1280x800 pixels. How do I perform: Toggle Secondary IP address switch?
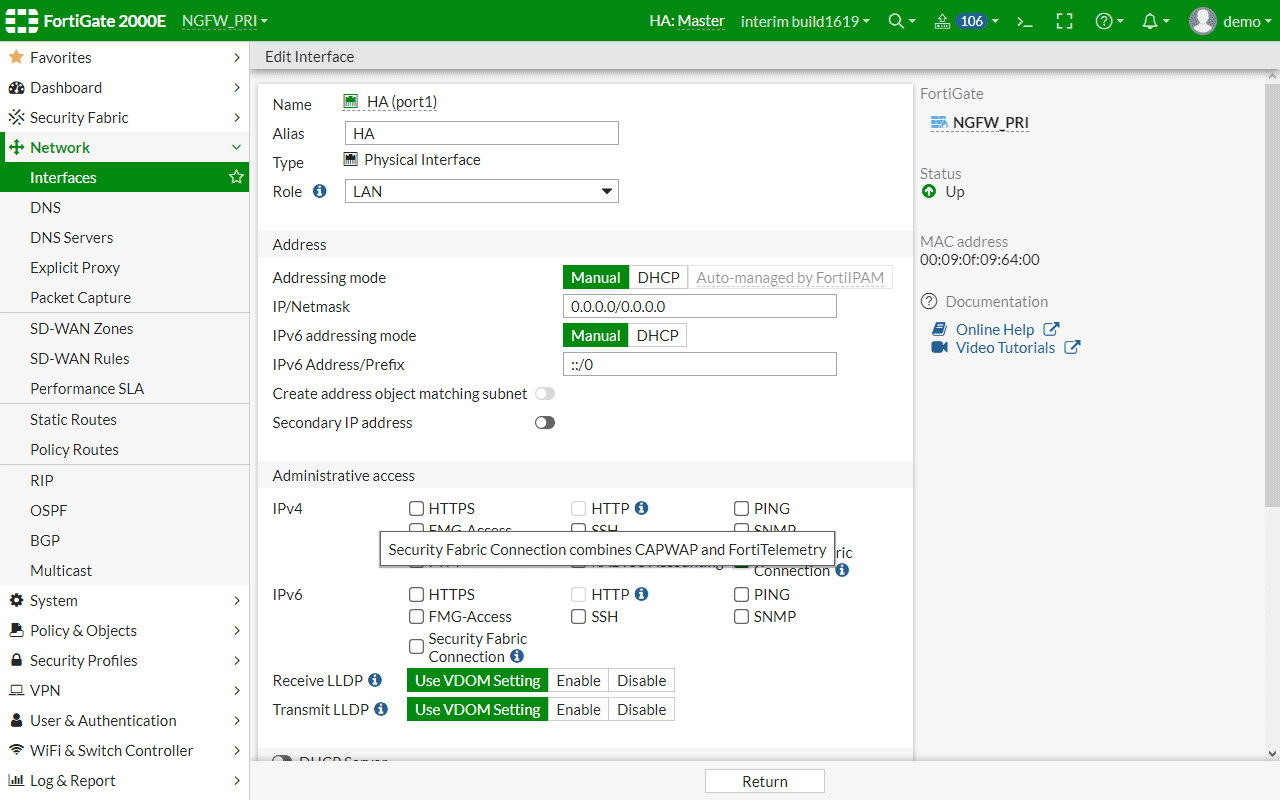coord(544,423)
